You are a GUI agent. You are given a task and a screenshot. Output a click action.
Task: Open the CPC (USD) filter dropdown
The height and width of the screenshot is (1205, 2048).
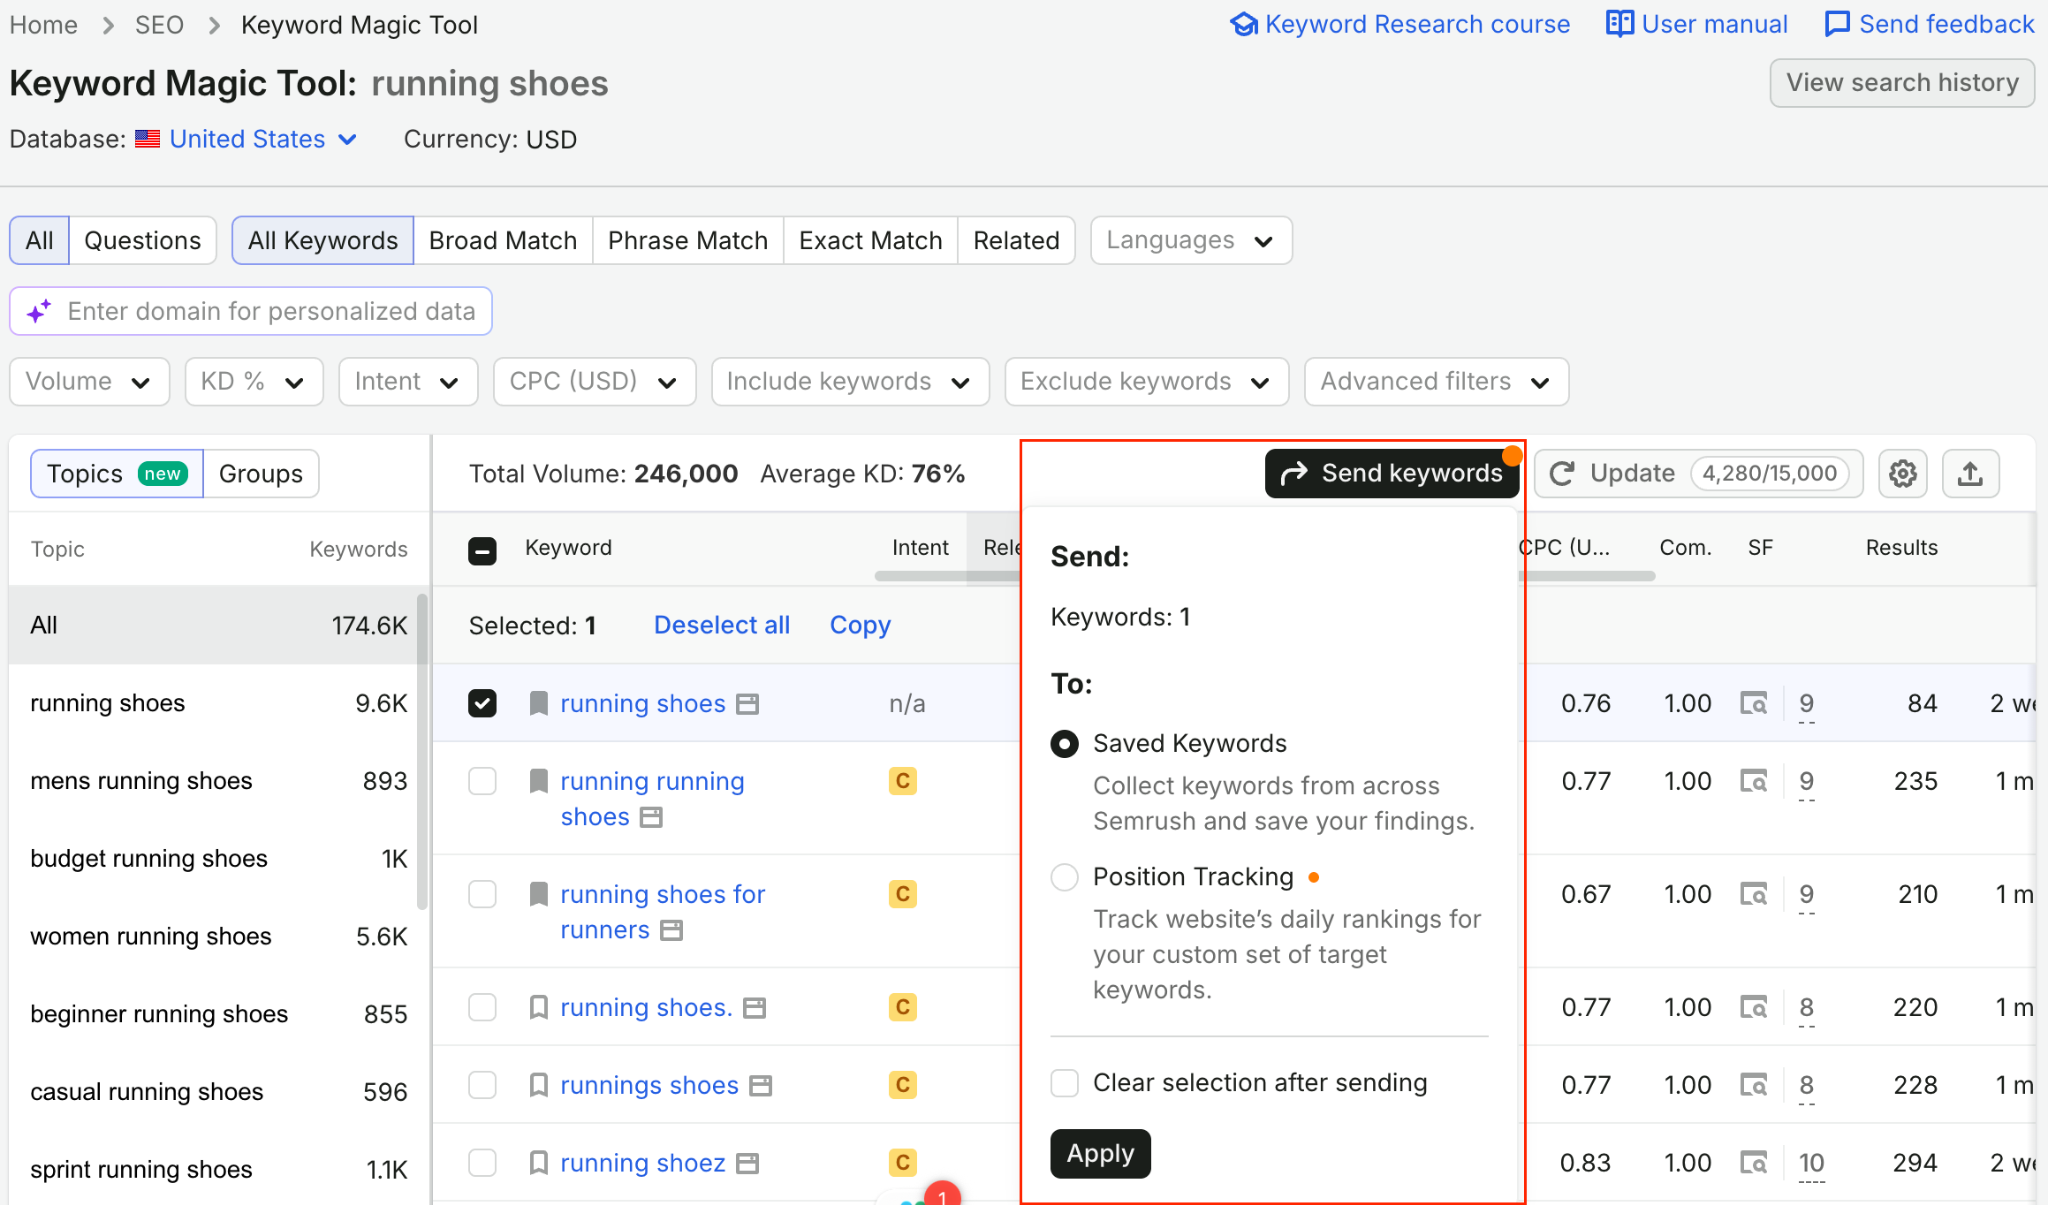[x=594, y=382]
